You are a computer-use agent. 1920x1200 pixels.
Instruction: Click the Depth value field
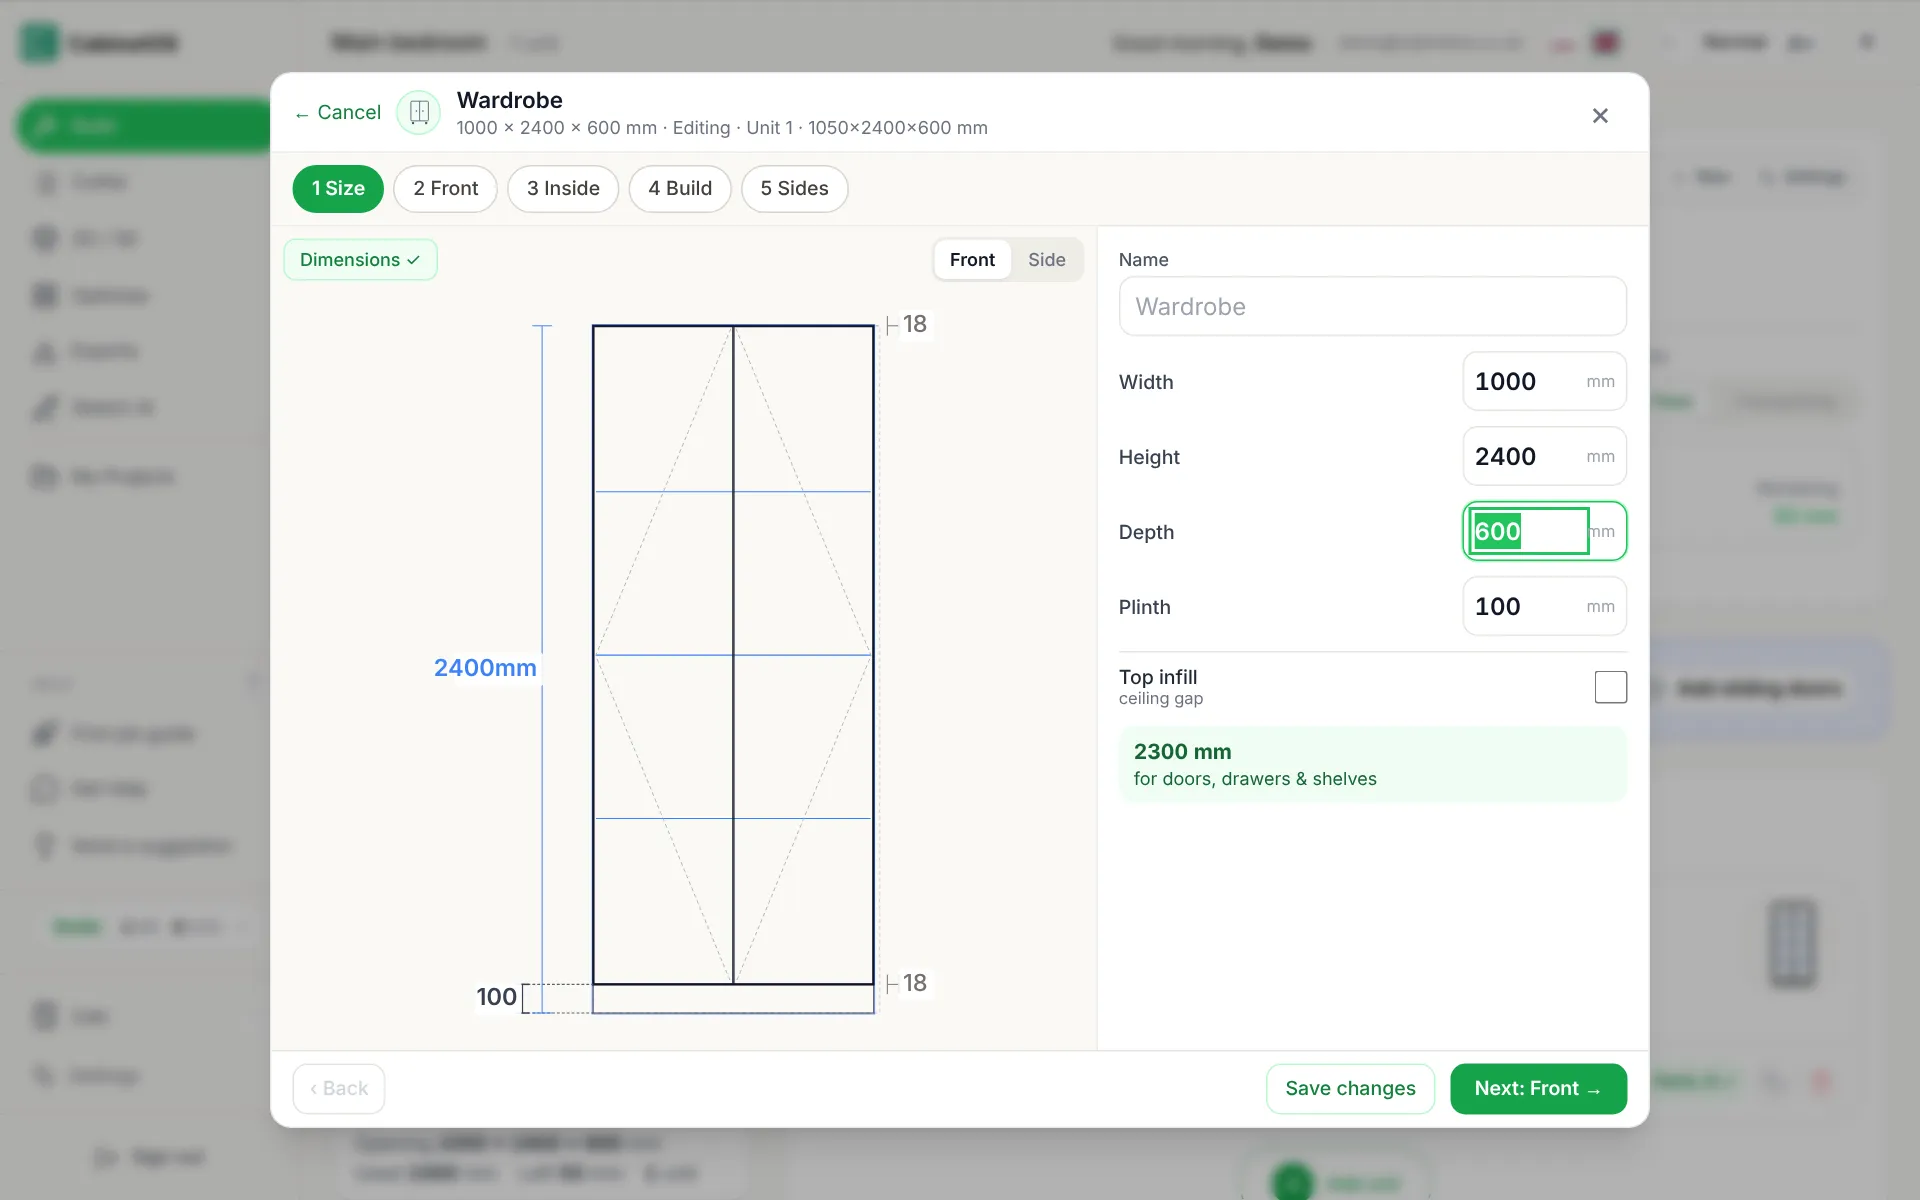1544,531
